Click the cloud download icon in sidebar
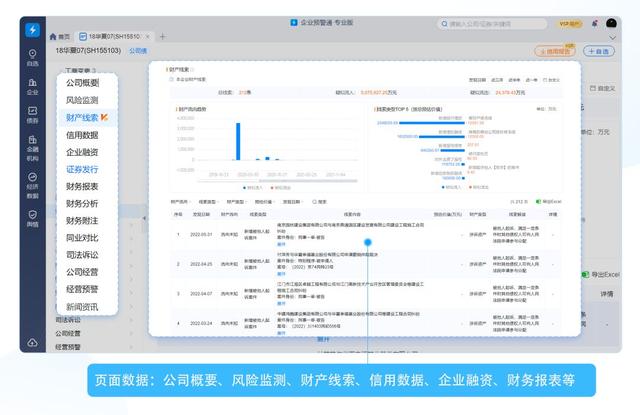Viewport: 640px width, 415px height. pyautogui.click(x=33, y=343)
